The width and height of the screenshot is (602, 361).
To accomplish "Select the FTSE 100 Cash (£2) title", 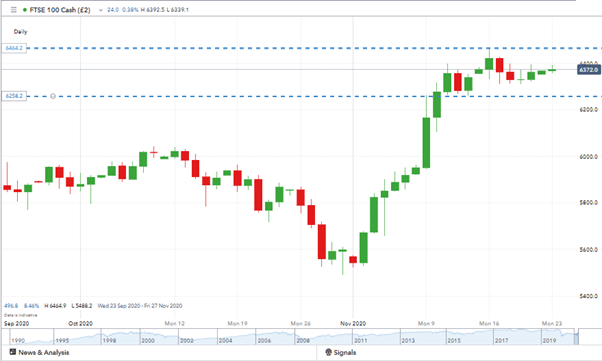I will (x=60, y=10).
